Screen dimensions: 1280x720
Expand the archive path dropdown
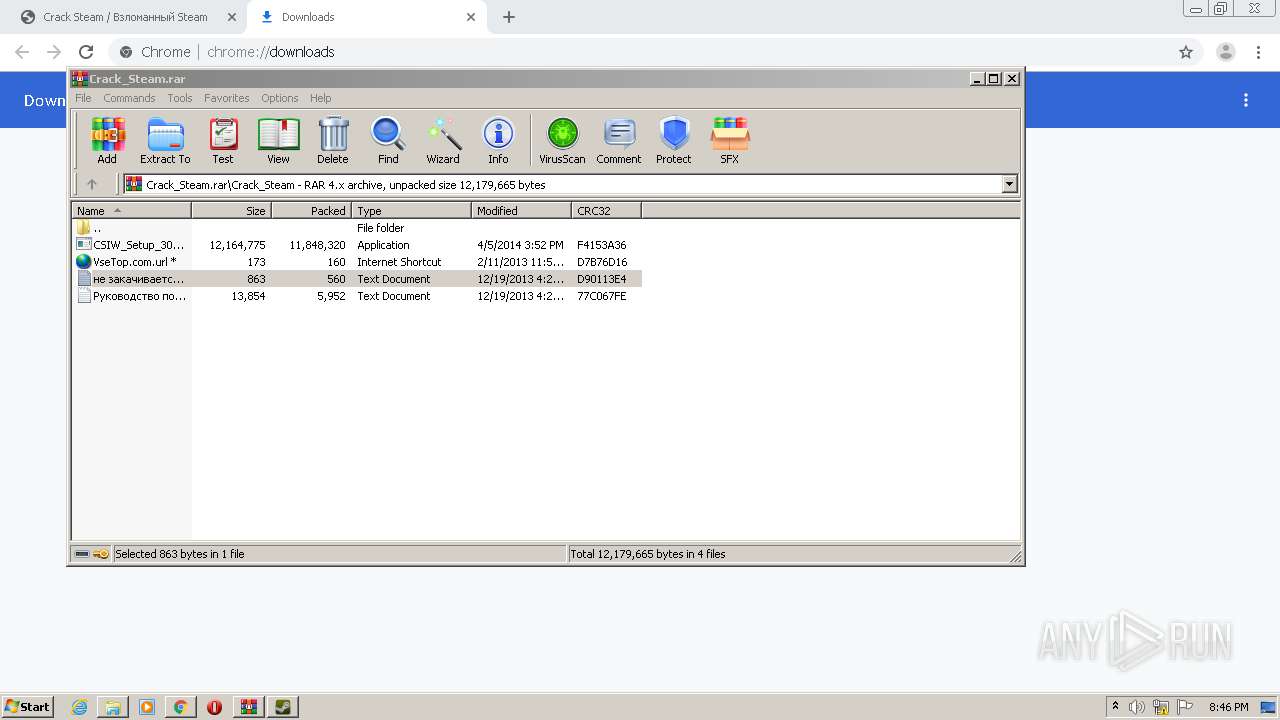pyautogui.click(x=1009, y=184)
